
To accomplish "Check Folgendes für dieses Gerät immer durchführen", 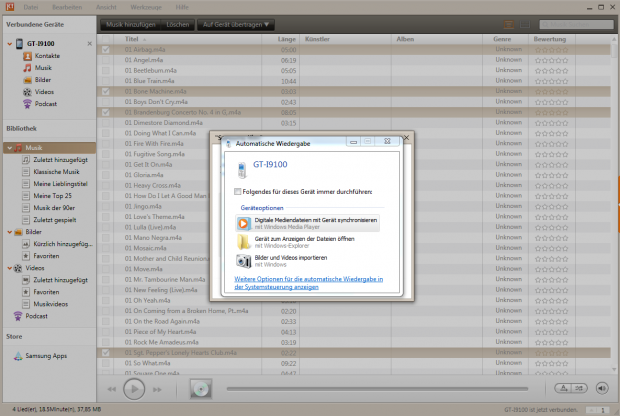I will tap(237, 192).
